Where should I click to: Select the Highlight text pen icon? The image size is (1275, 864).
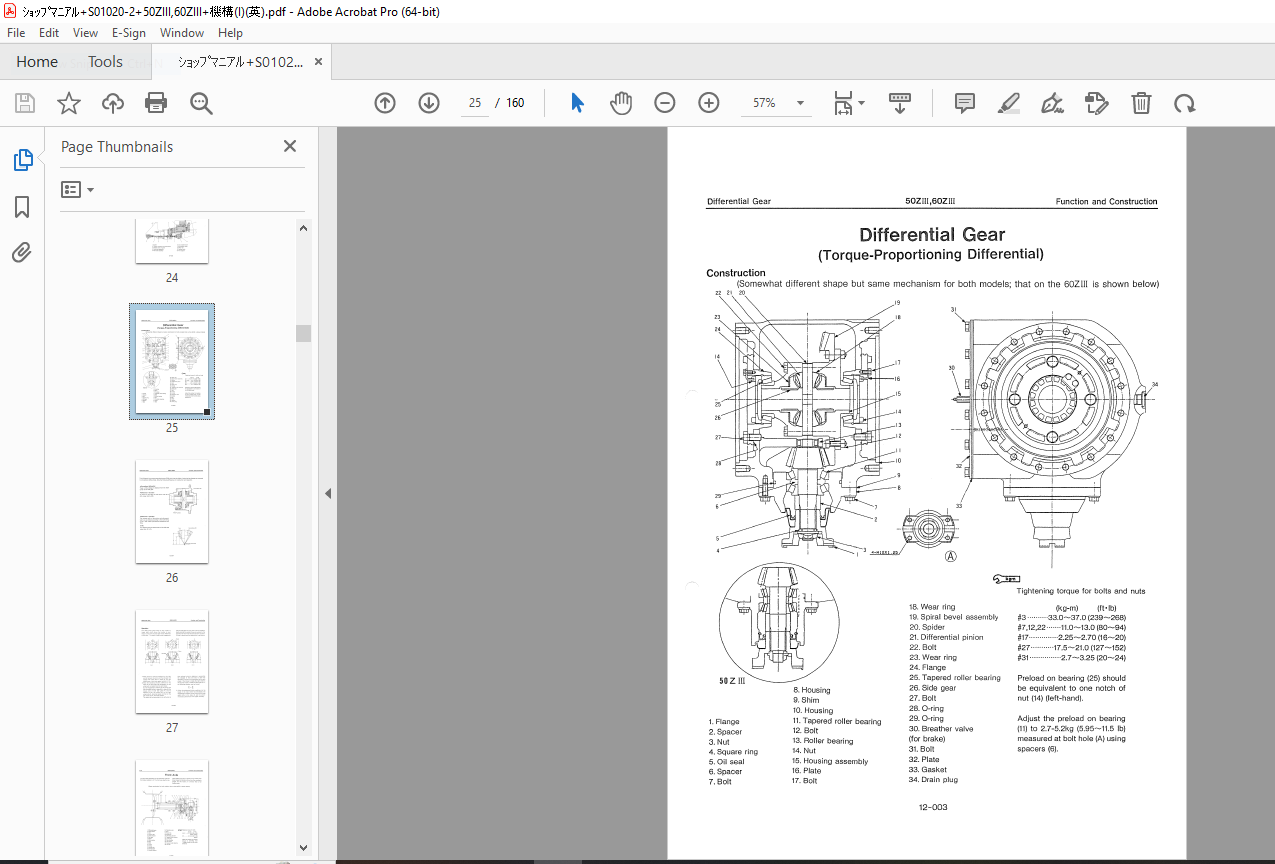[x=1009, y=103]
